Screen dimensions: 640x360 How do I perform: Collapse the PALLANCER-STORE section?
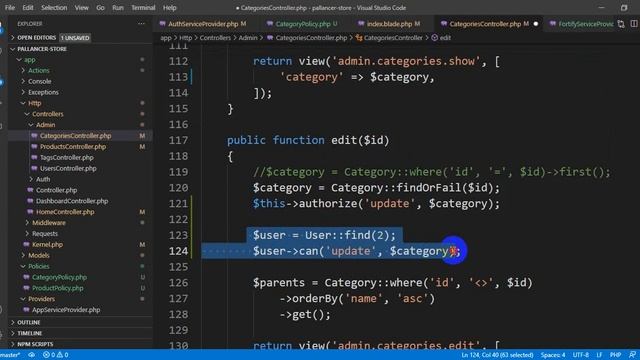pyautogui.click(x=42, y=49)
